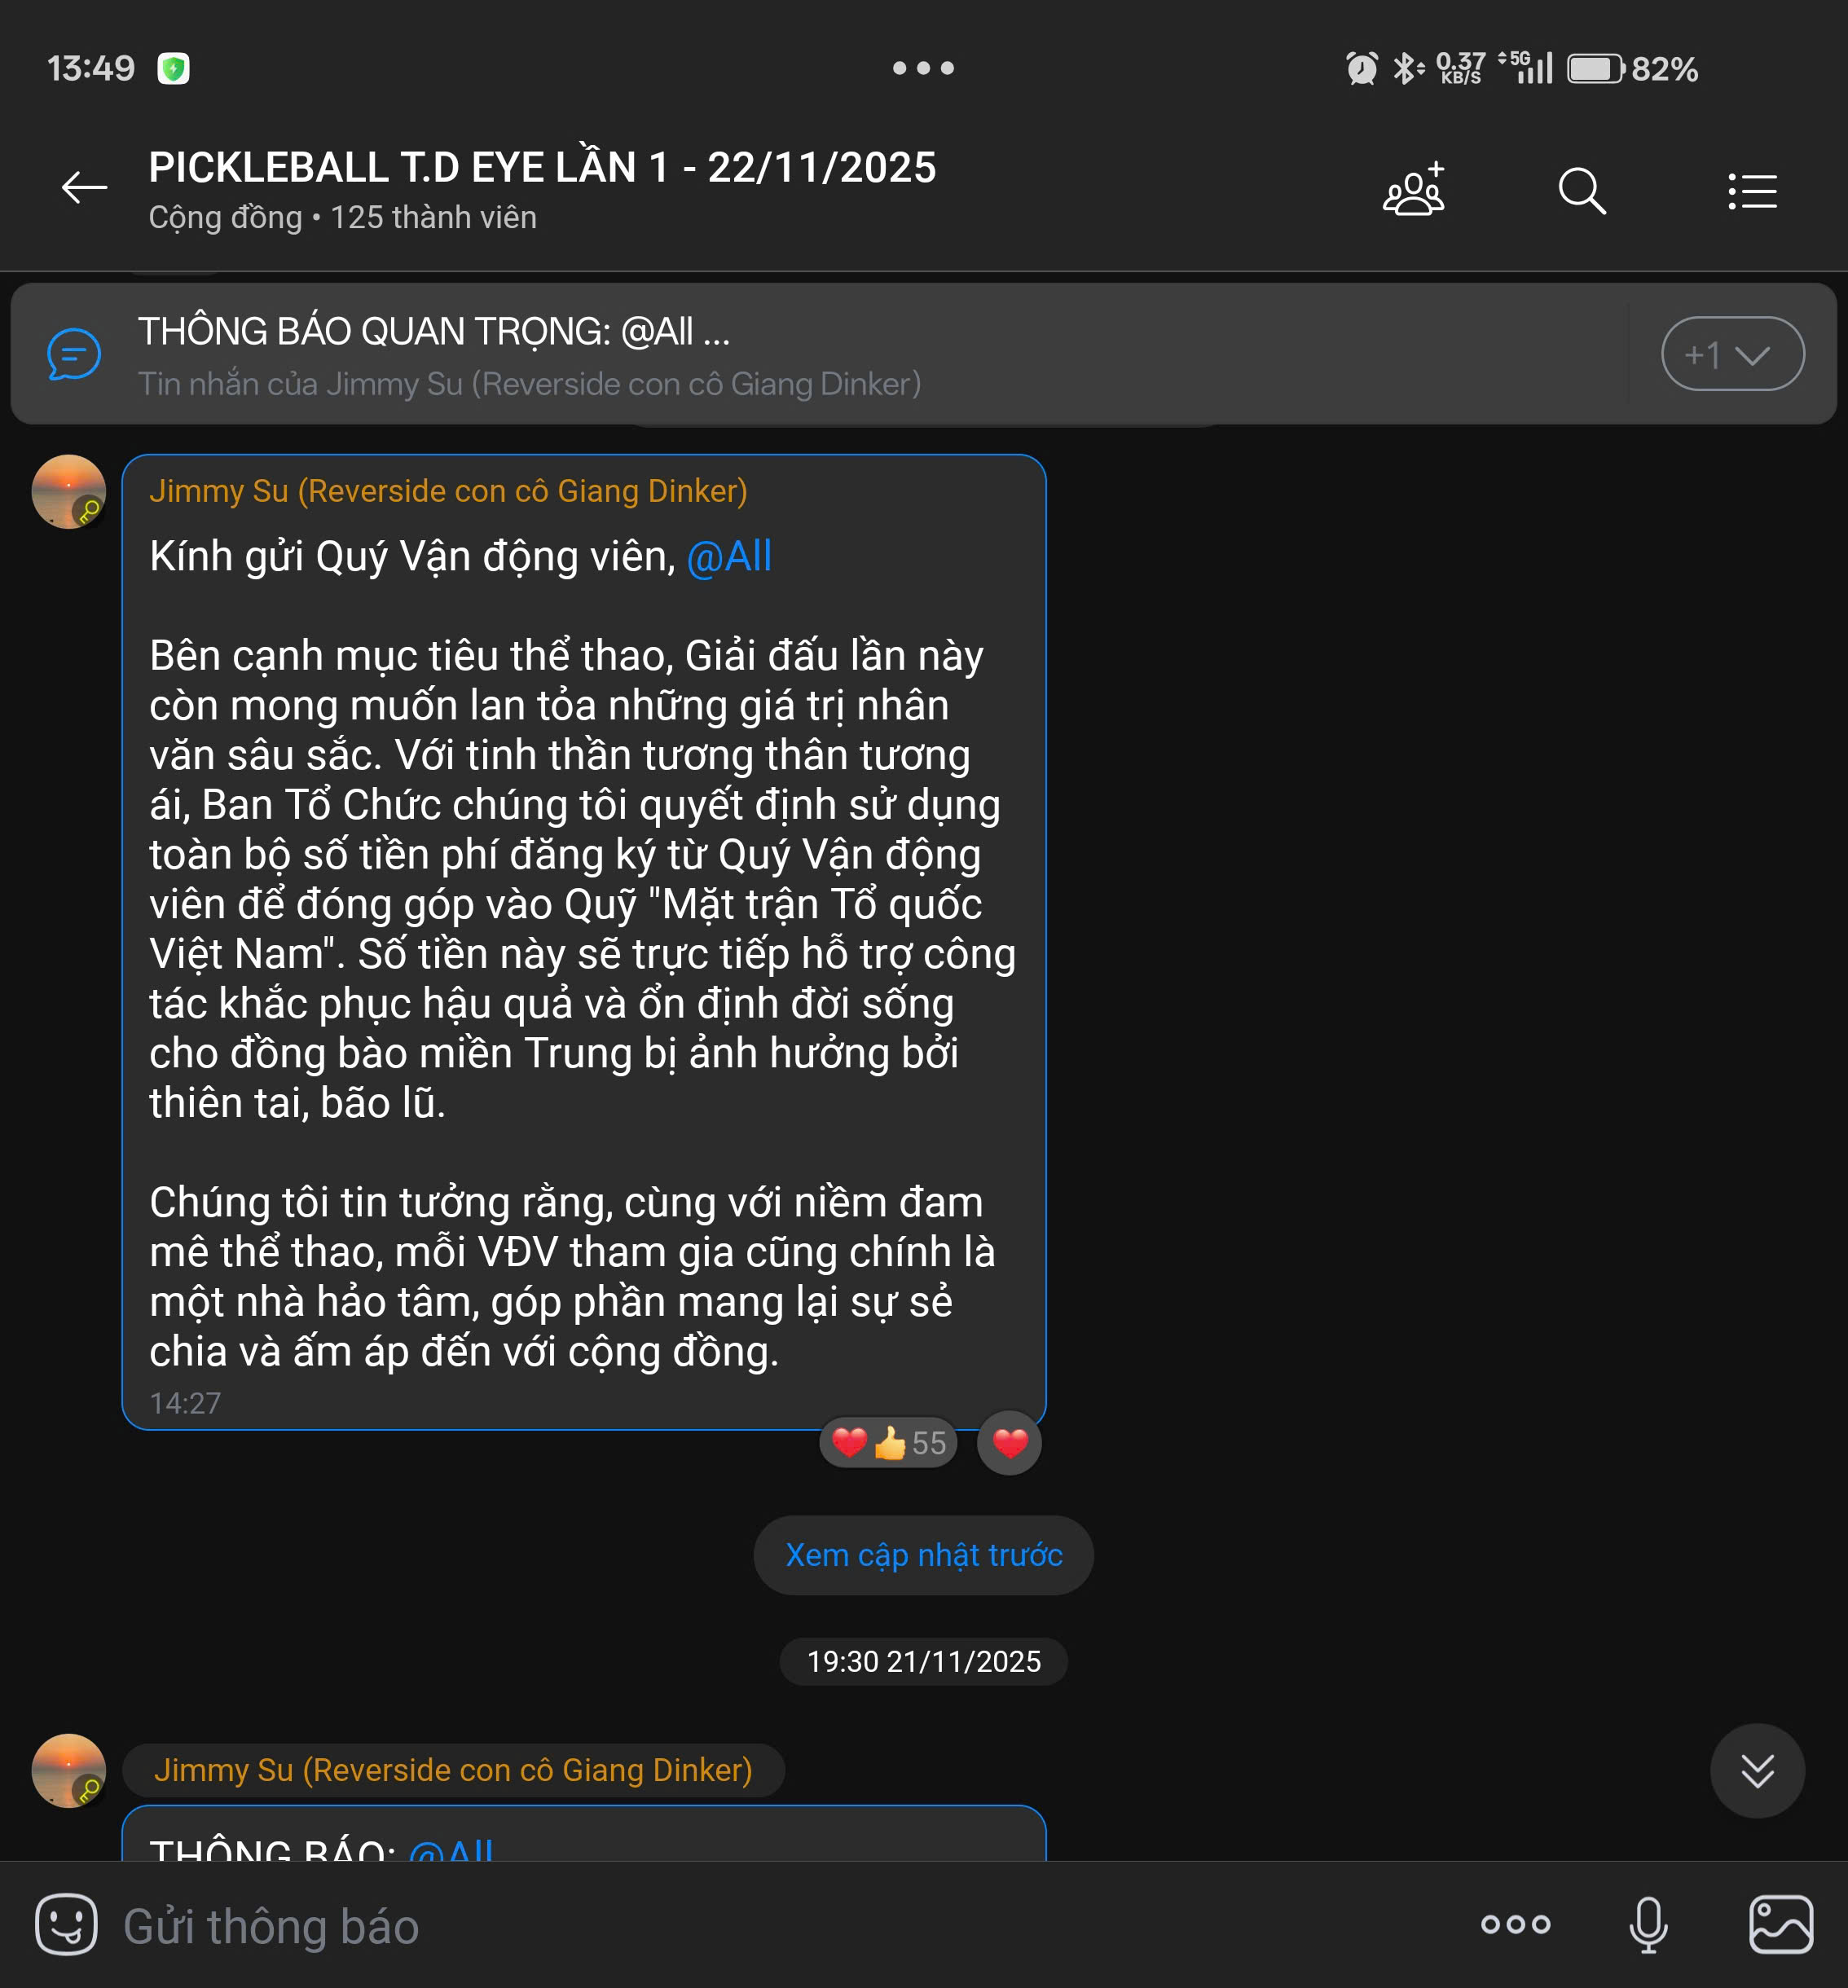Tap the search magnifier icon

[1581, 190]
